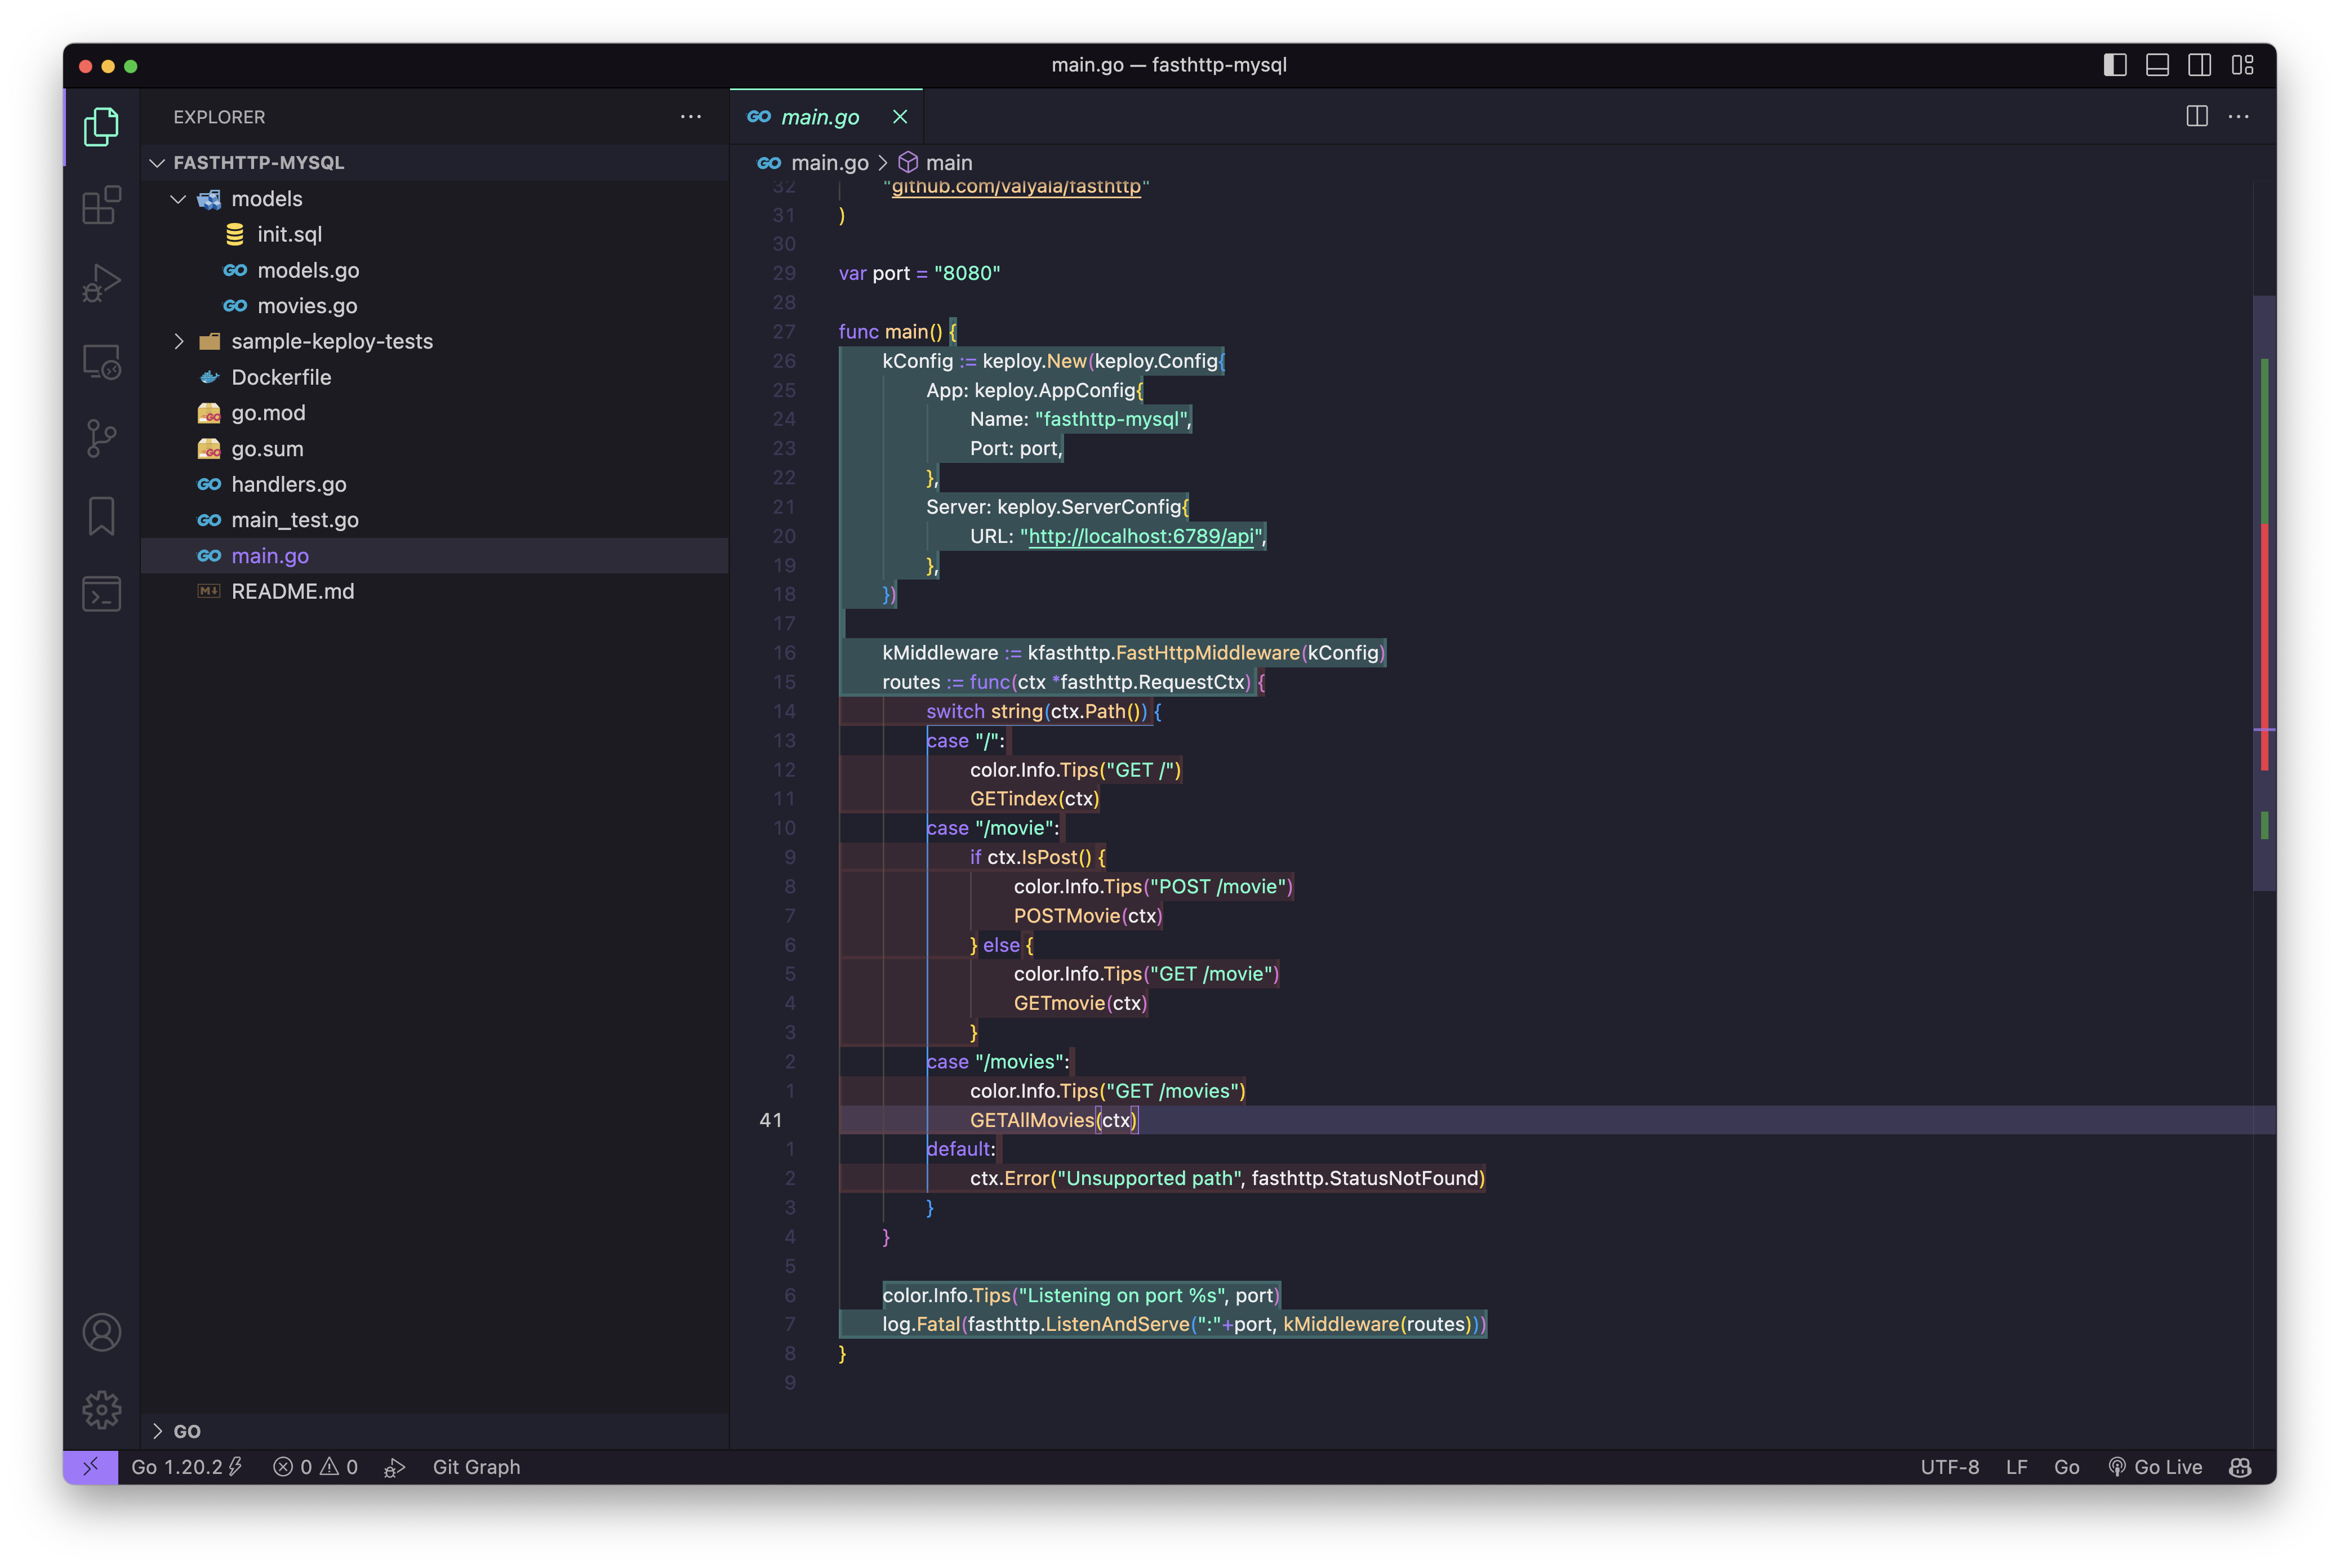Viewport: 2340px width, 1568px height.
Task: Open the terminal panel icon in activity bar
Action: coord(101,594)
